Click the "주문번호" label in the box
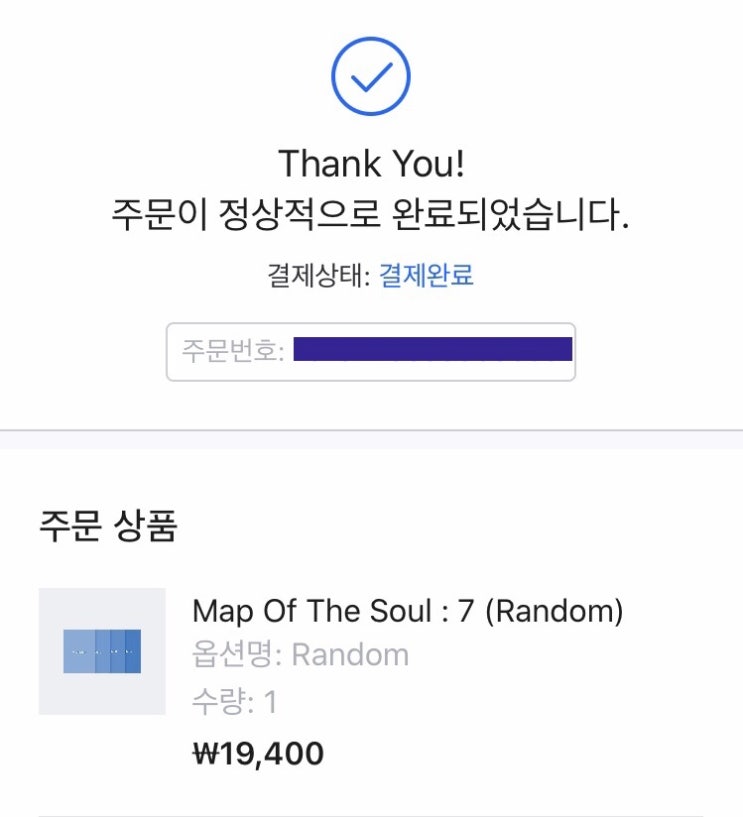Image resolution: width=743 pixels, height=817 pixels. click(234, 351)
